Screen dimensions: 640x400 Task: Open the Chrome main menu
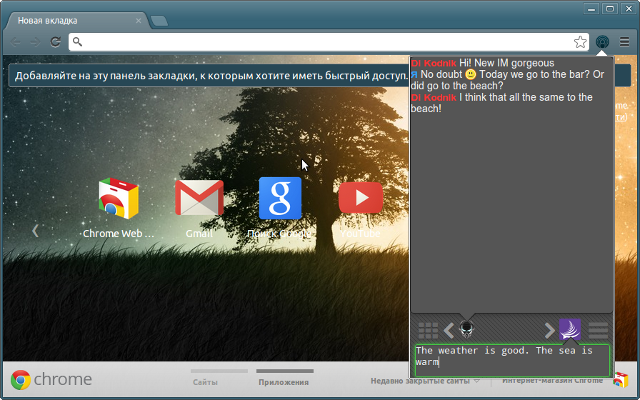tap(624, 42)
